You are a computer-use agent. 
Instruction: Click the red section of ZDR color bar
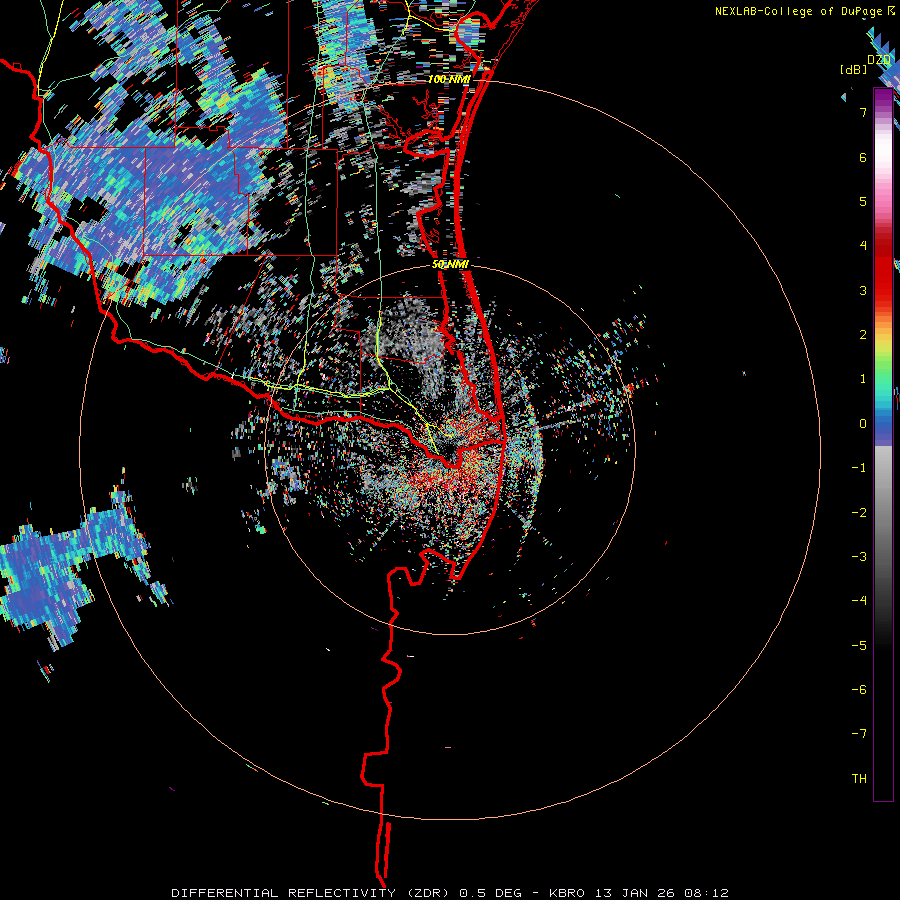883,267
